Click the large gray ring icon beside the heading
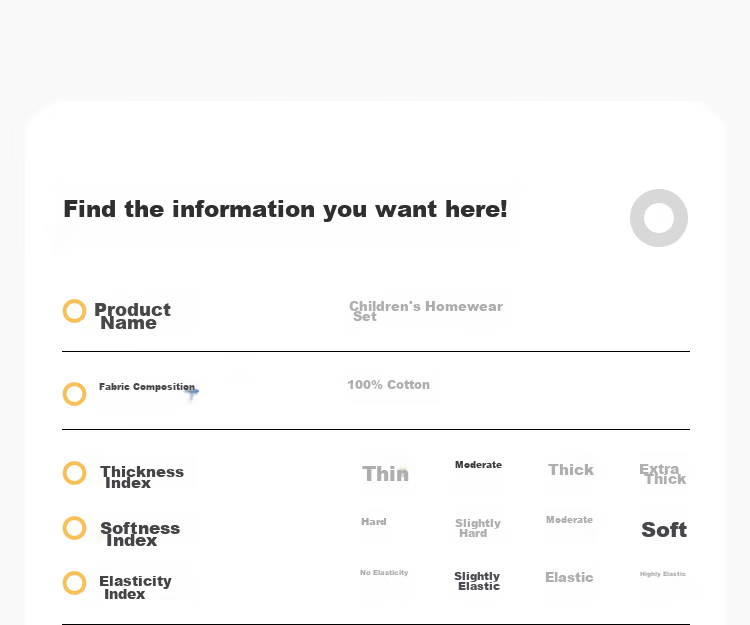The width and height of the screenshot is (750, 625). [659, 218]
